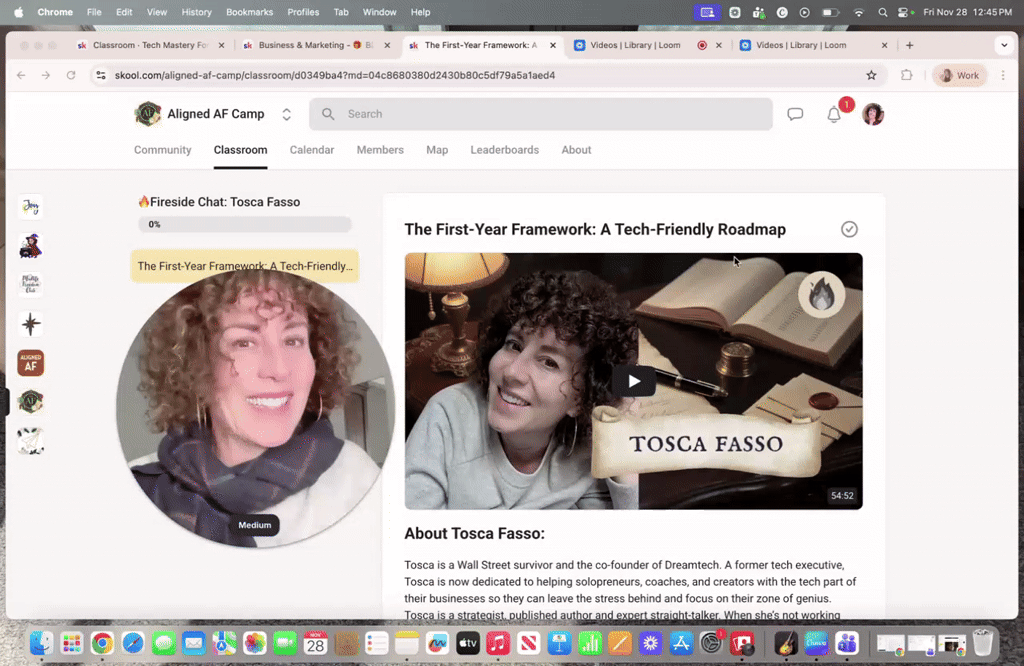Open the user profile avatar
Viewport: 1024px width, 666px height.
click(873, 114)
